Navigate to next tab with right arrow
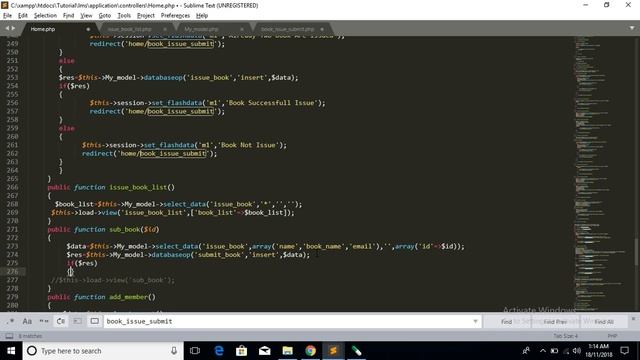This screenshot has width=640, height=360. pyautogui.click(x=13, y=28)
